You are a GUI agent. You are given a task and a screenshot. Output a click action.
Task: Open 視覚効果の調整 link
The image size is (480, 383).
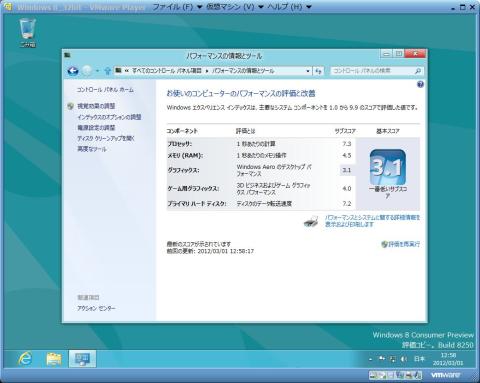[x=96, y=106]
